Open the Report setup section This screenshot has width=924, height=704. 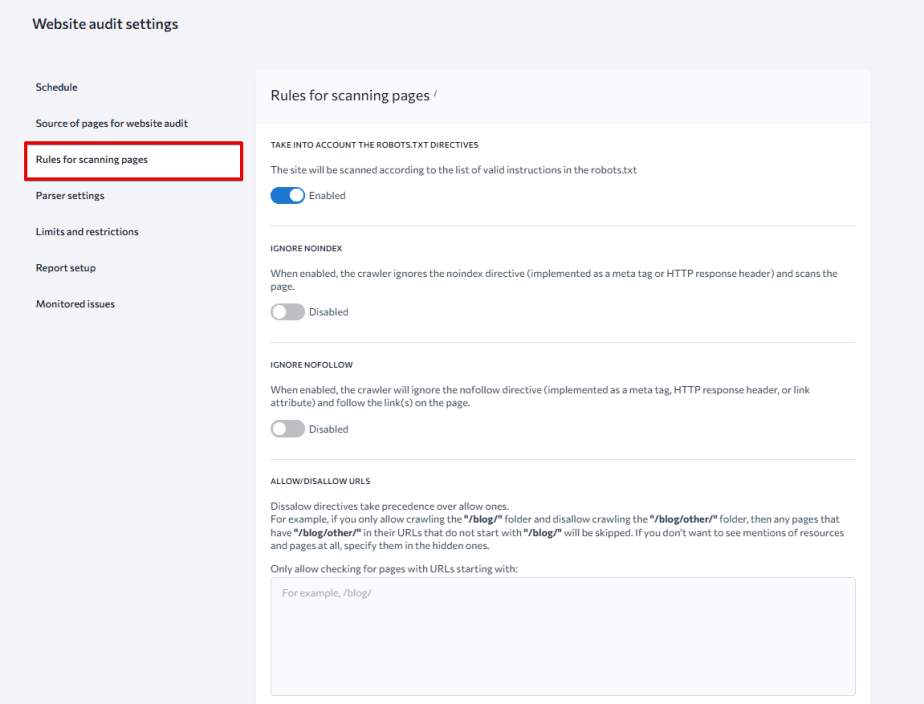pos(66,267)
